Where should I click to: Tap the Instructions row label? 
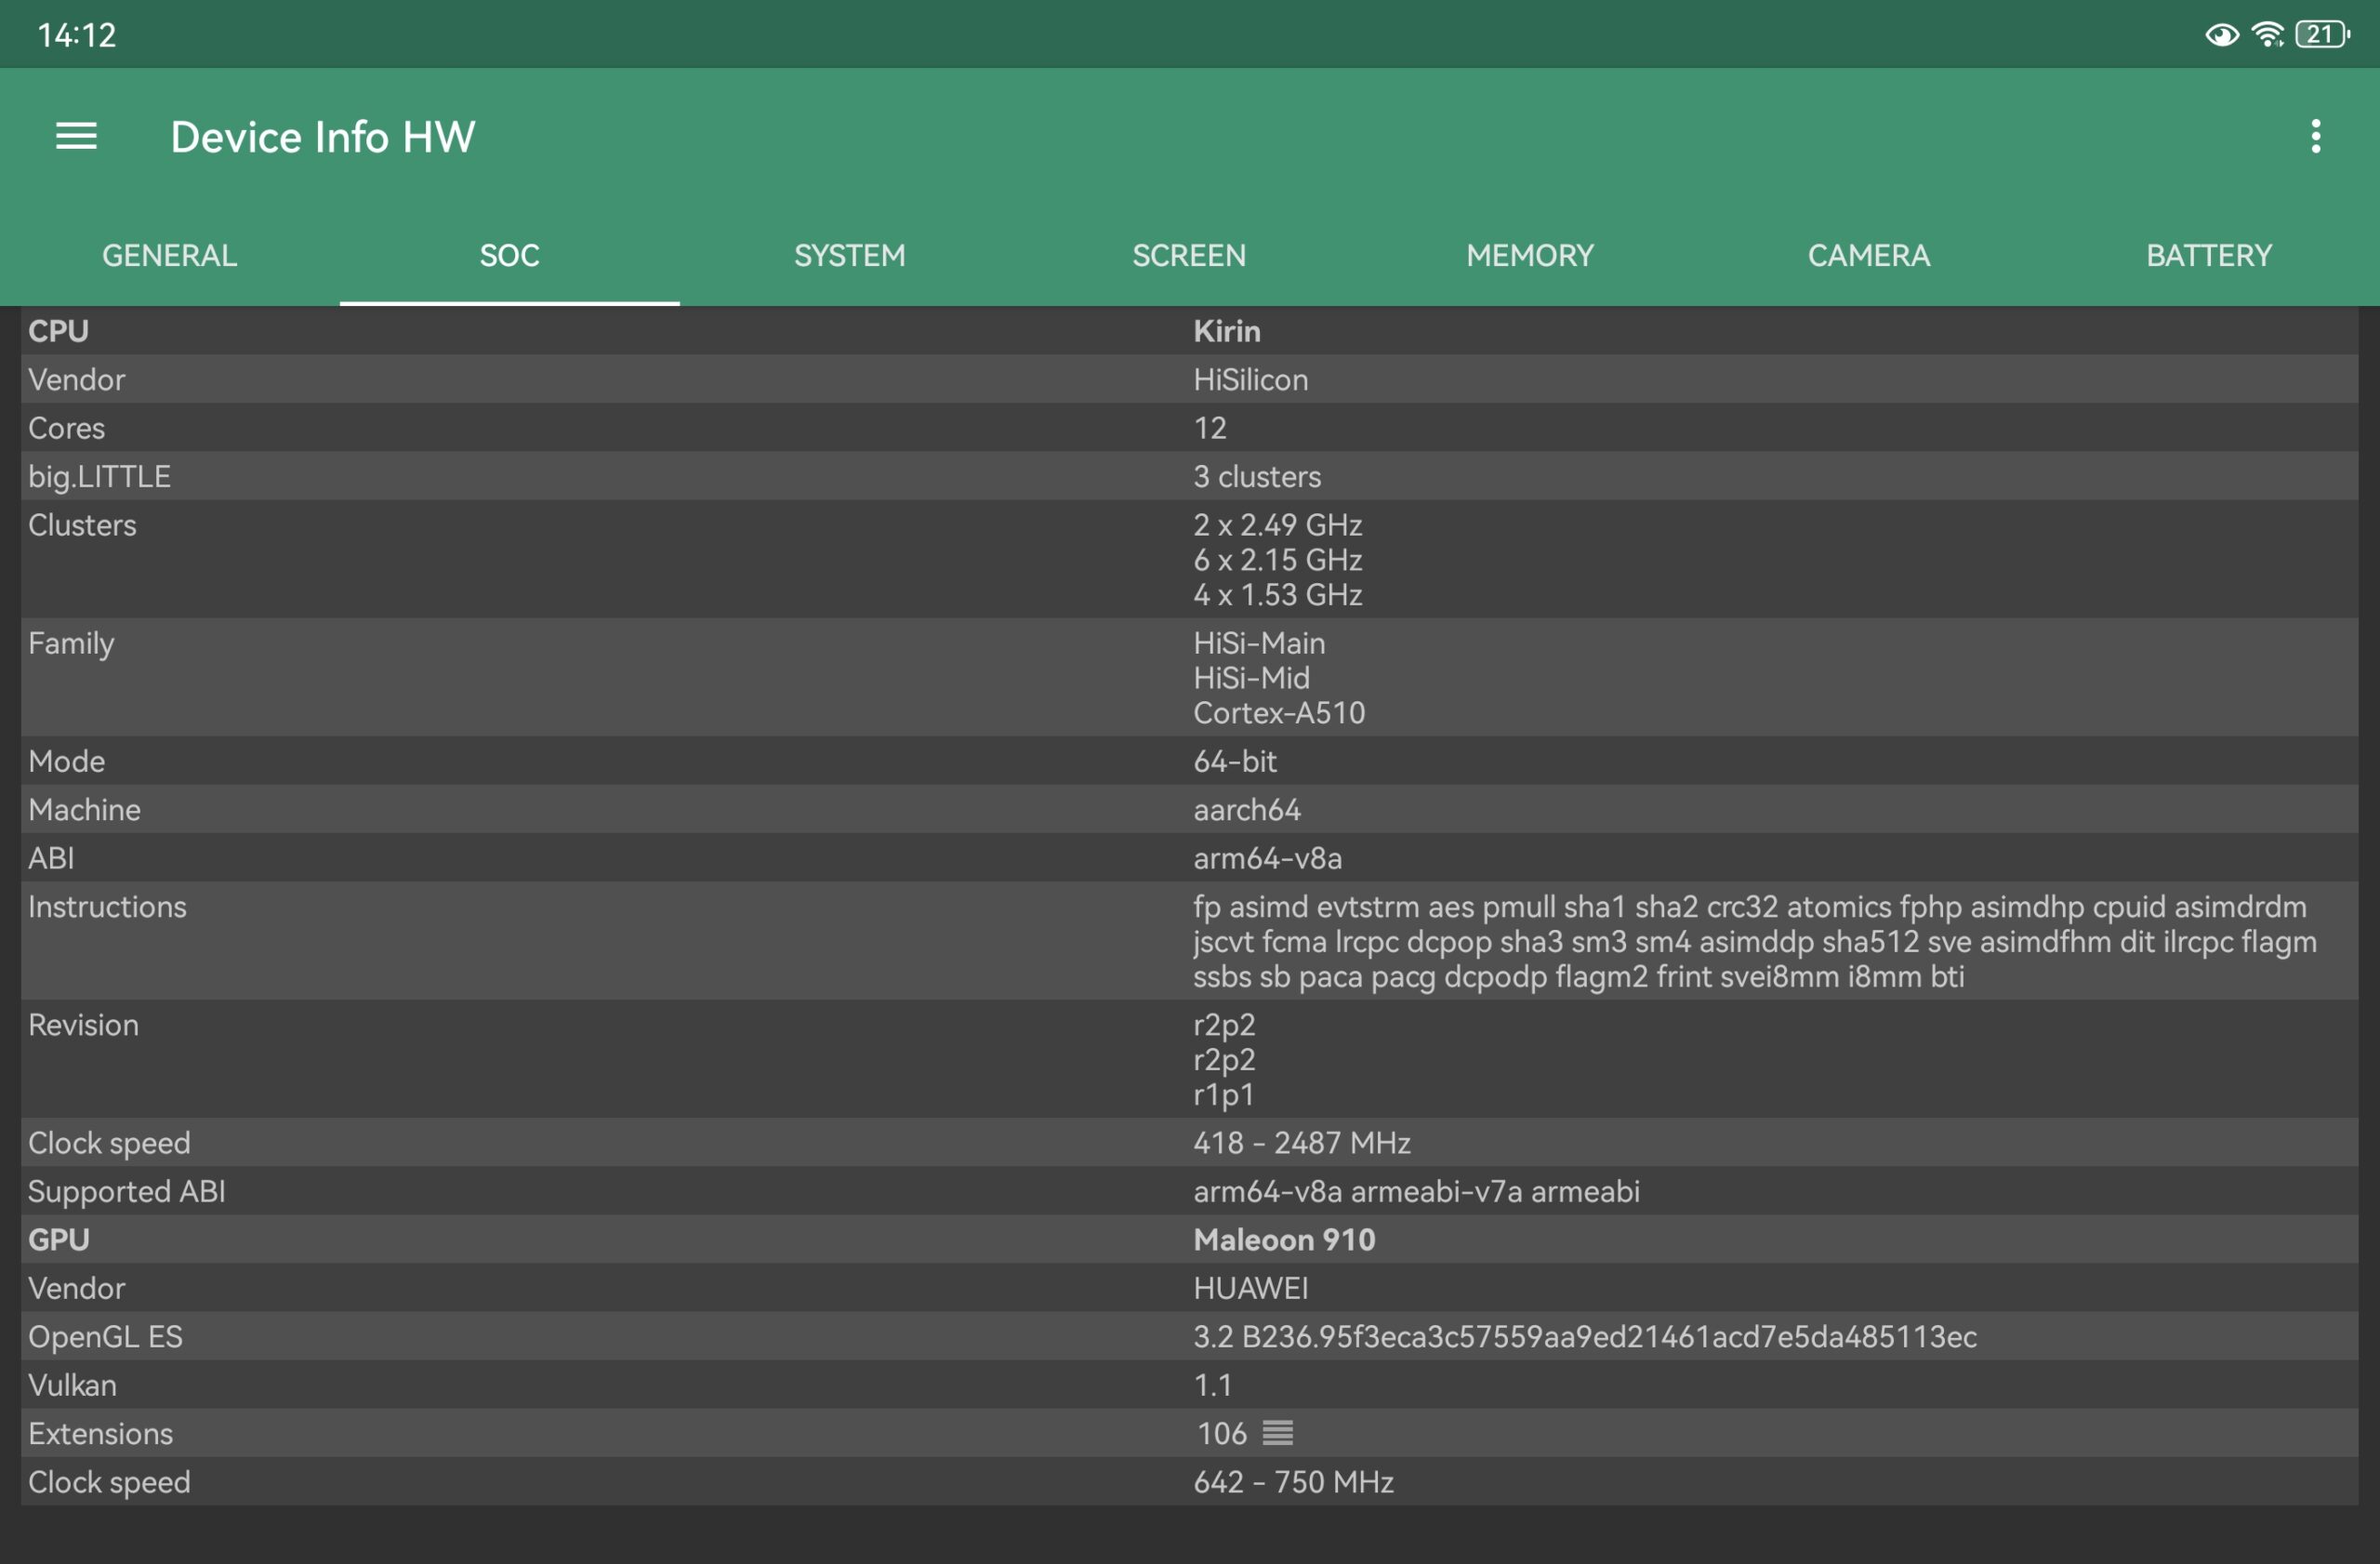pos(107,907)
